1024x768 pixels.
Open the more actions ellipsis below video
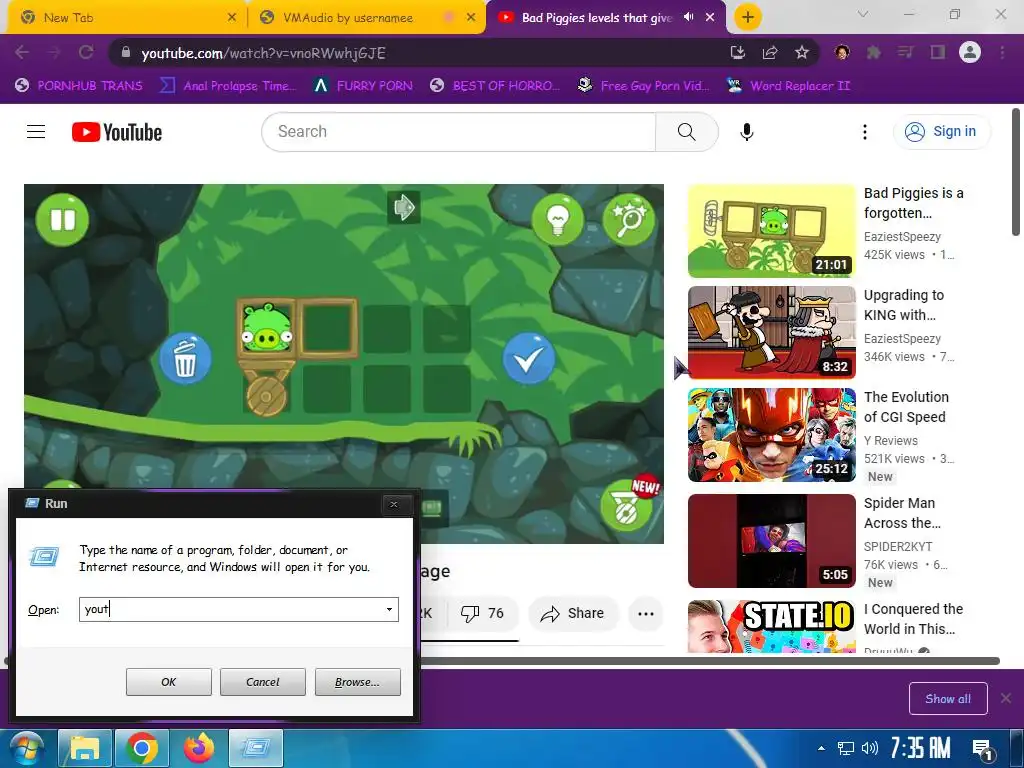[646, 613]
